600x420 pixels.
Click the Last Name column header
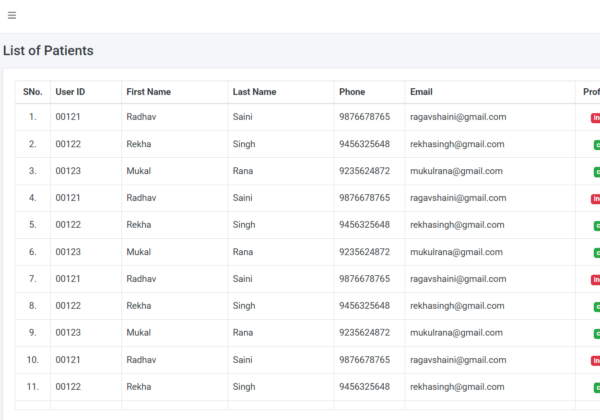click(x=254, y=92)
